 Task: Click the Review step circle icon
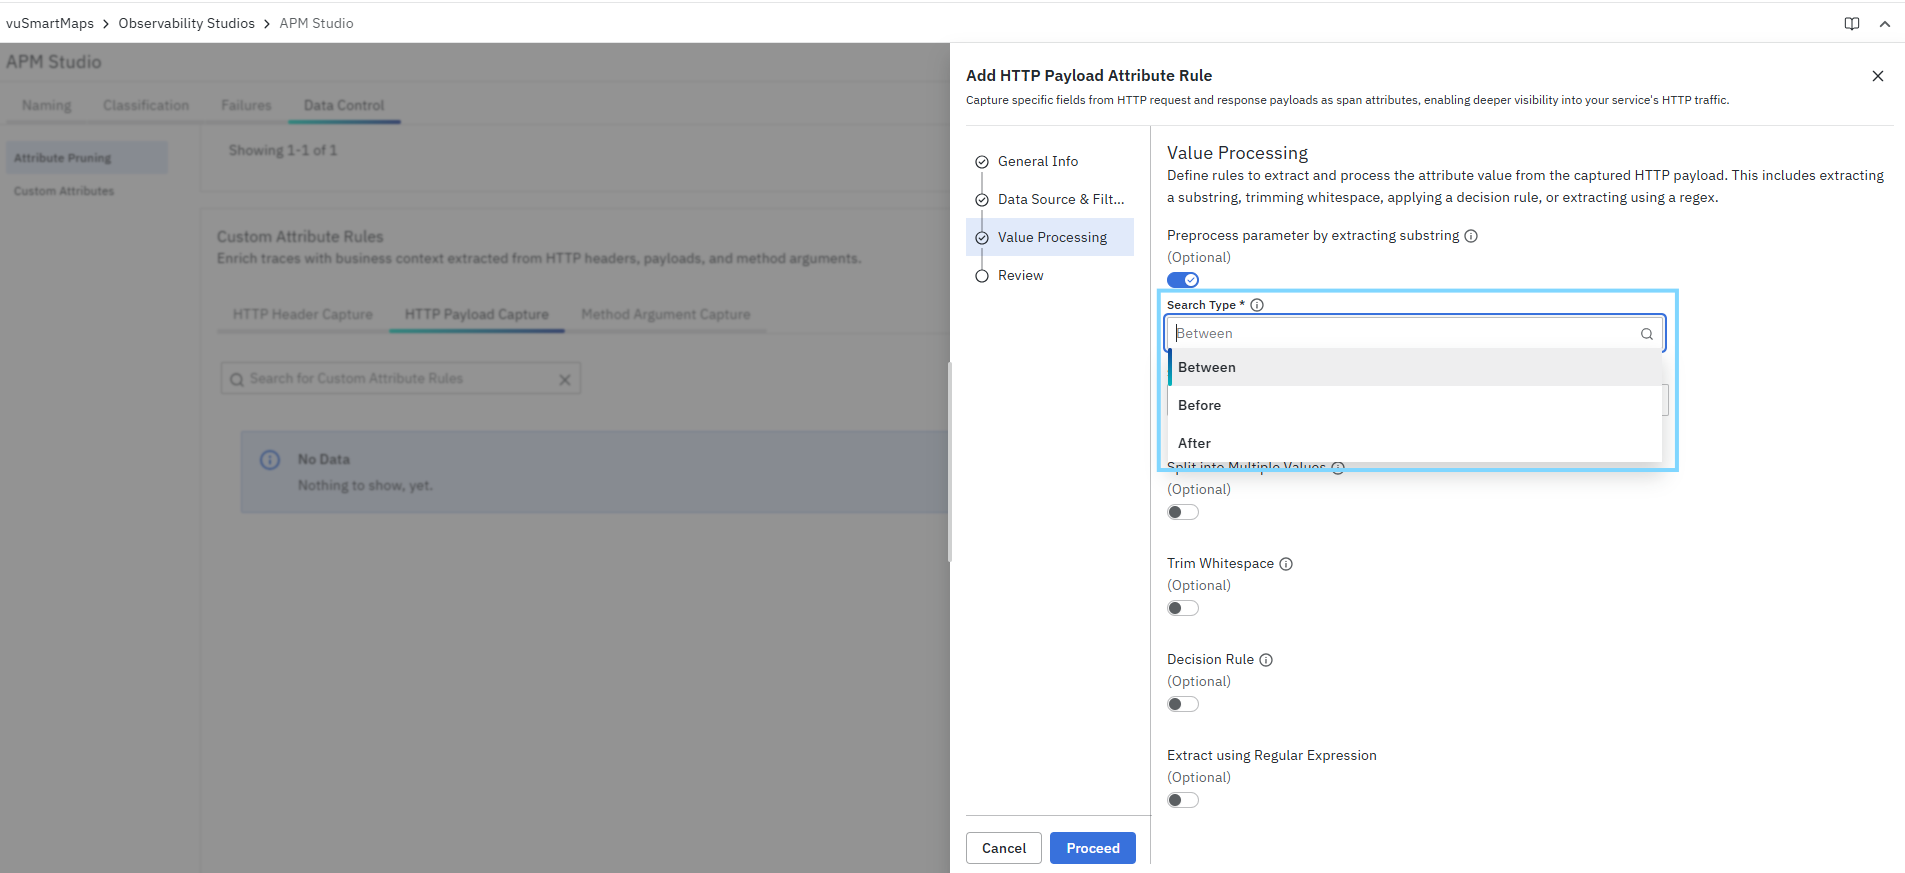(982, 276)
